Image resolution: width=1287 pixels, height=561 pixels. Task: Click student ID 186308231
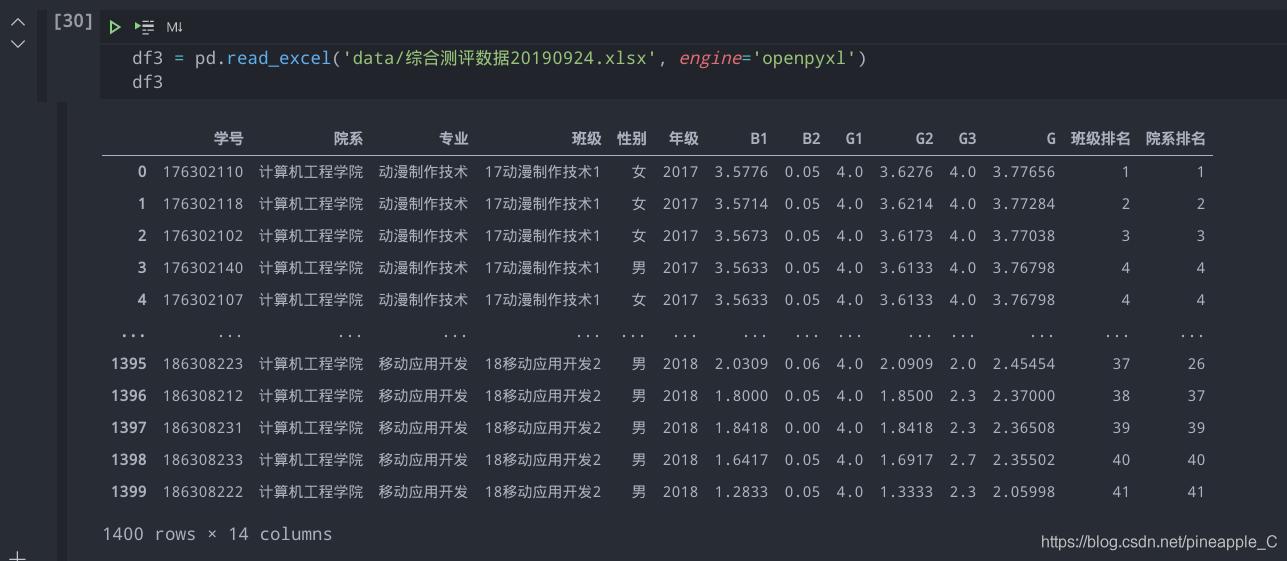pyautogui.click(x=203, y=428)
